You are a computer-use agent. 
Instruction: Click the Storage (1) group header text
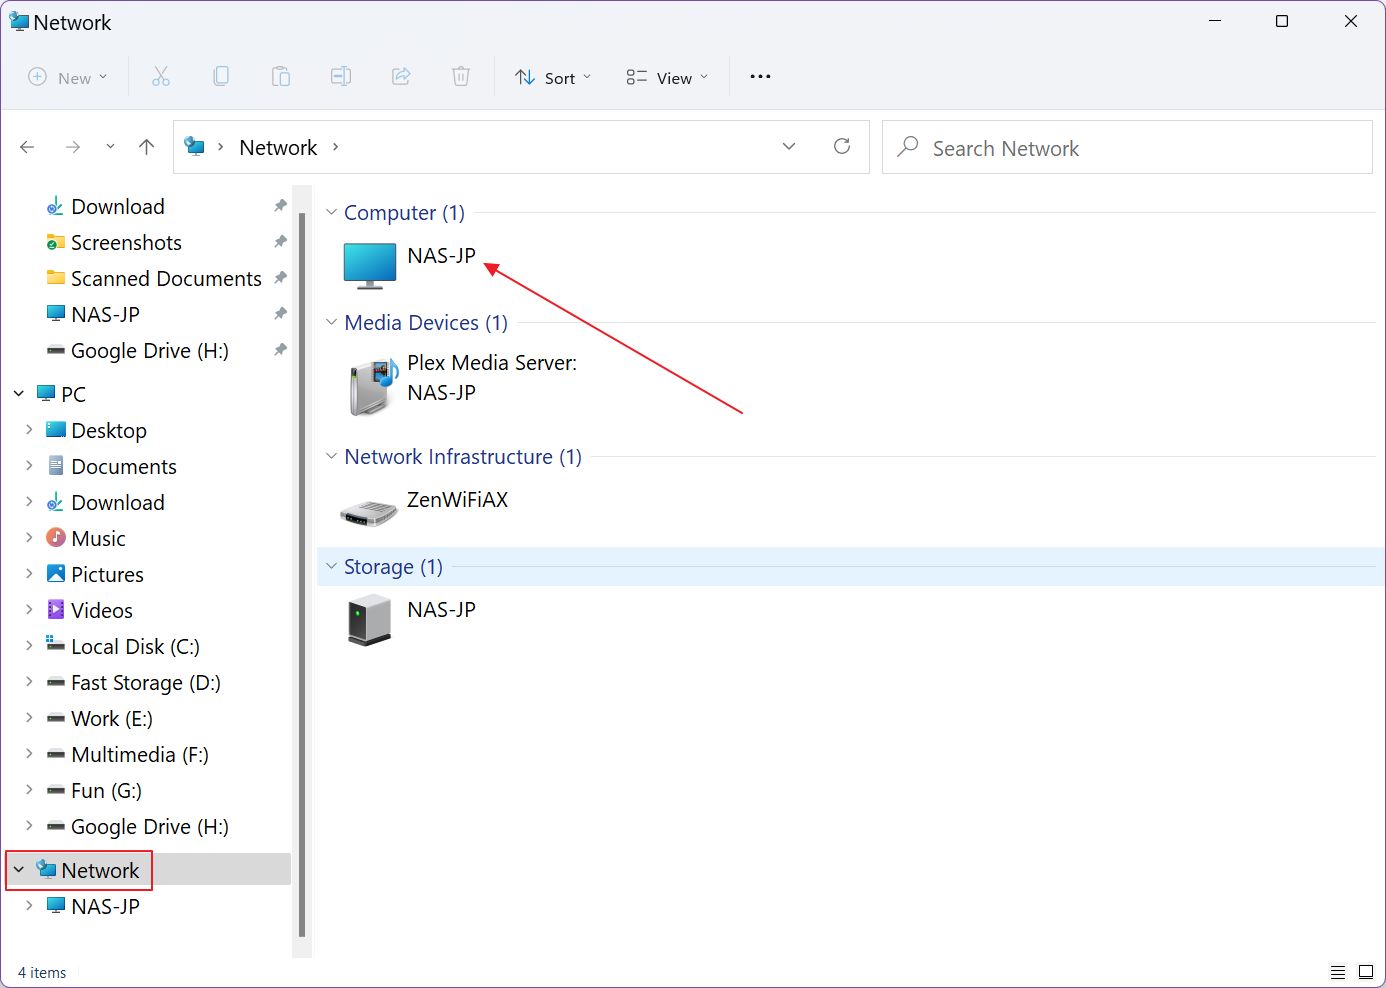tap(393, 566)
